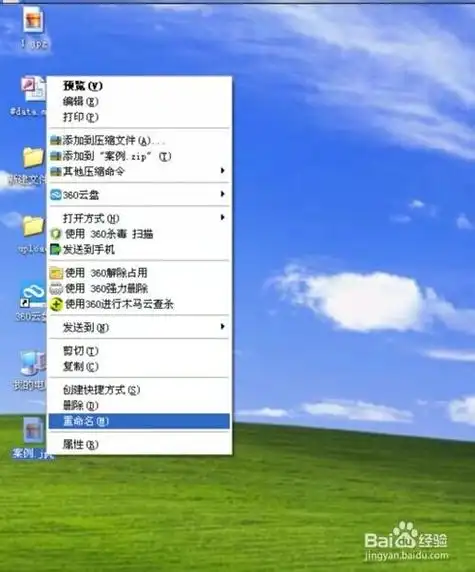The height and width of the screenshot is (572, 475).
Task: Select 添加到 "案例.zip"(T) option
Action: (139, 156)
